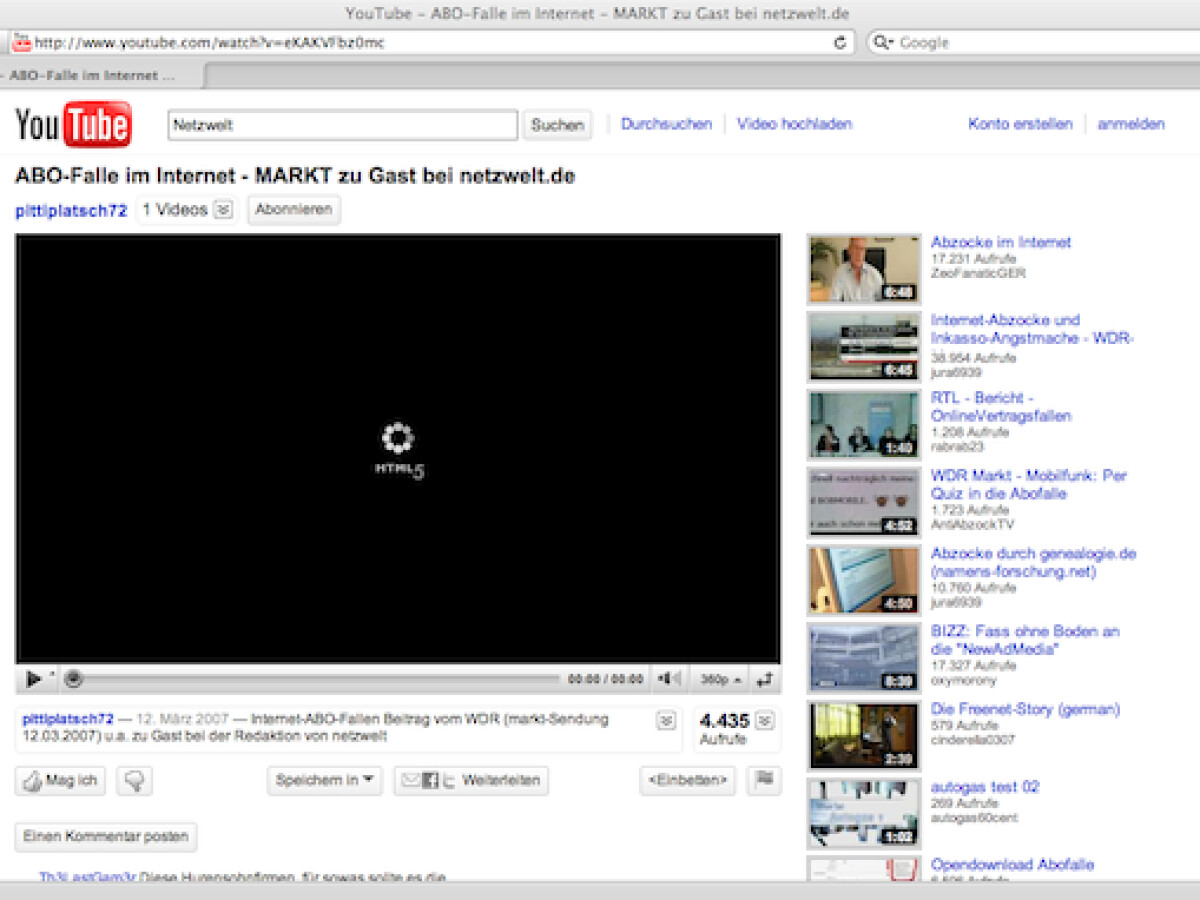
Task: Open autogas test 02 video thumbnail
Action: pos(864,813)
